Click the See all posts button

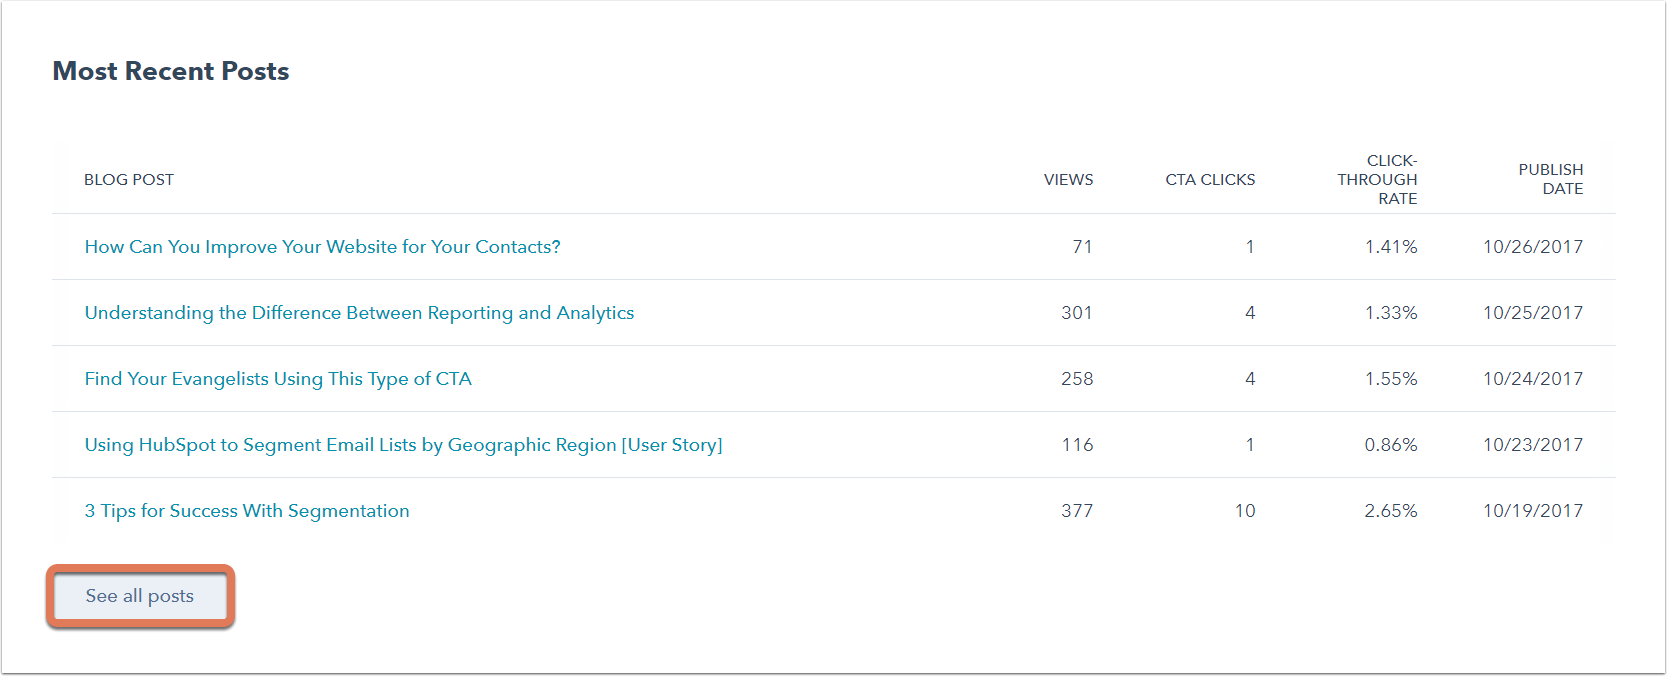140,596
